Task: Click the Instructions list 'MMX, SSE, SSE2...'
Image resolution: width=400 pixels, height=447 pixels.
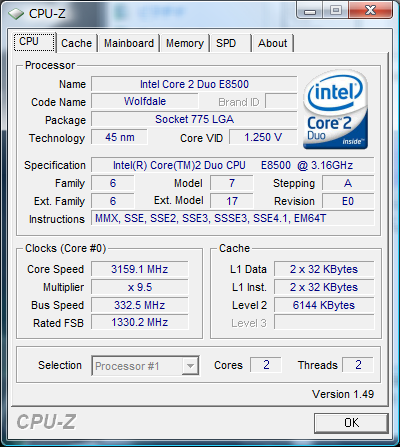Action: 233,219
